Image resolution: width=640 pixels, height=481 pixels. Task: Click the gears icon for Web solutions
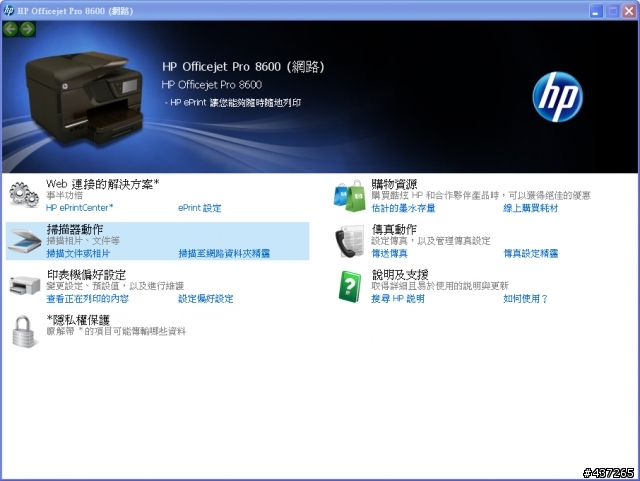24,195
